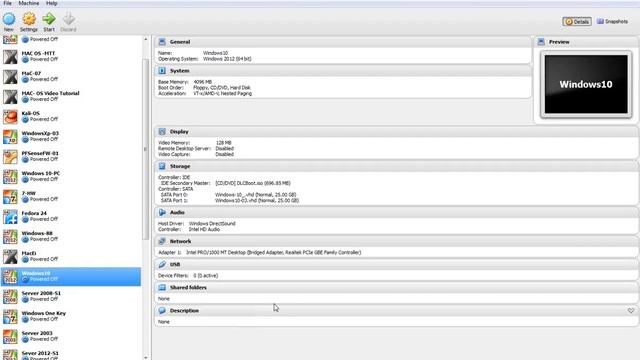This screenshot has width=640, height=360.
Task: Click the Intel HD Audio controller value
Action: click(204, 229)
